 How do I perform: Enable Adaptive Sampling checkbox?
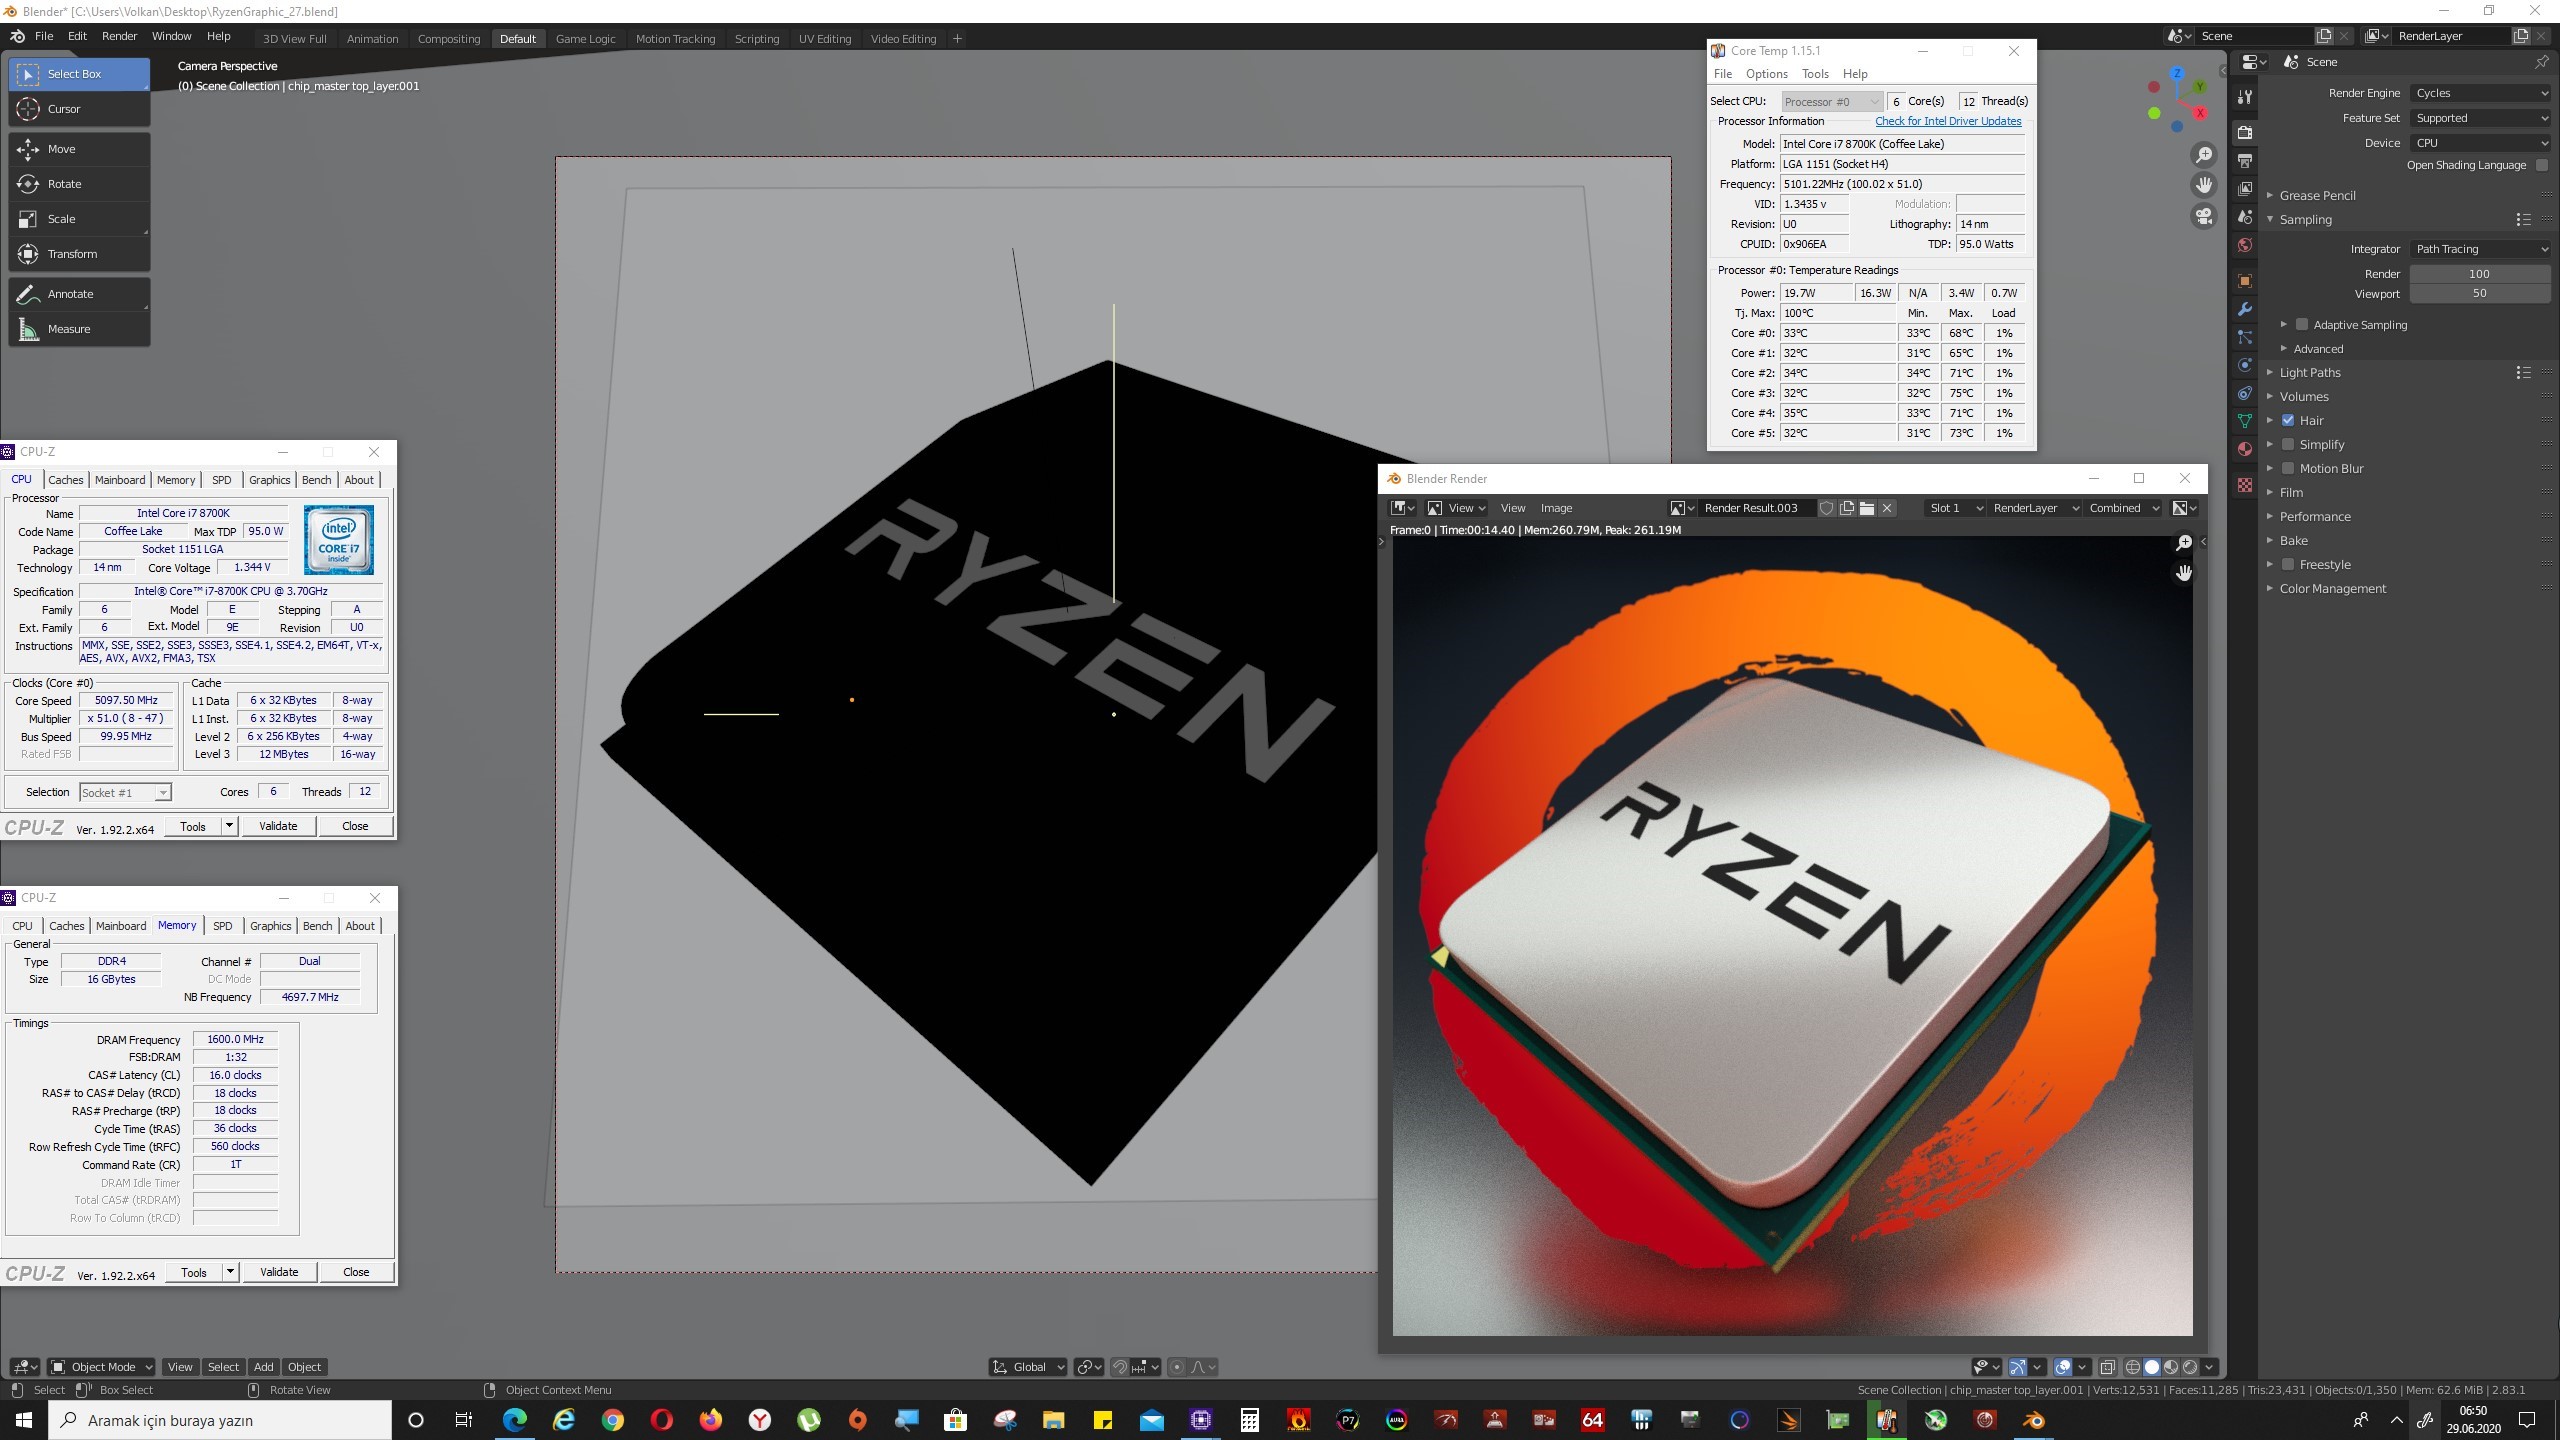pos(2302,325)
